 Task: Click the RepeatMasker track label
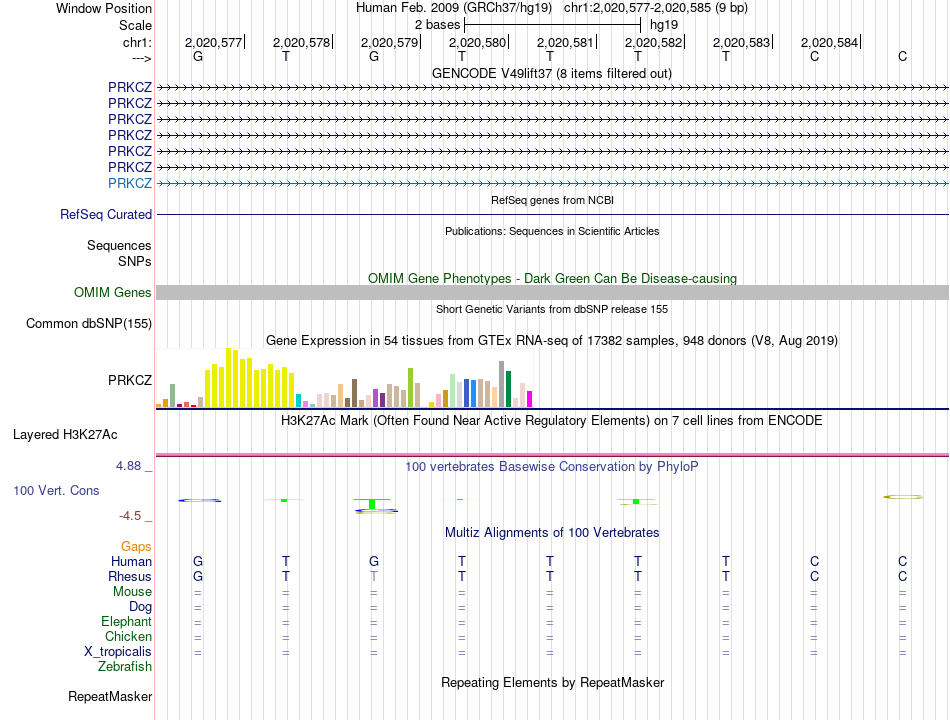[110, 697]
